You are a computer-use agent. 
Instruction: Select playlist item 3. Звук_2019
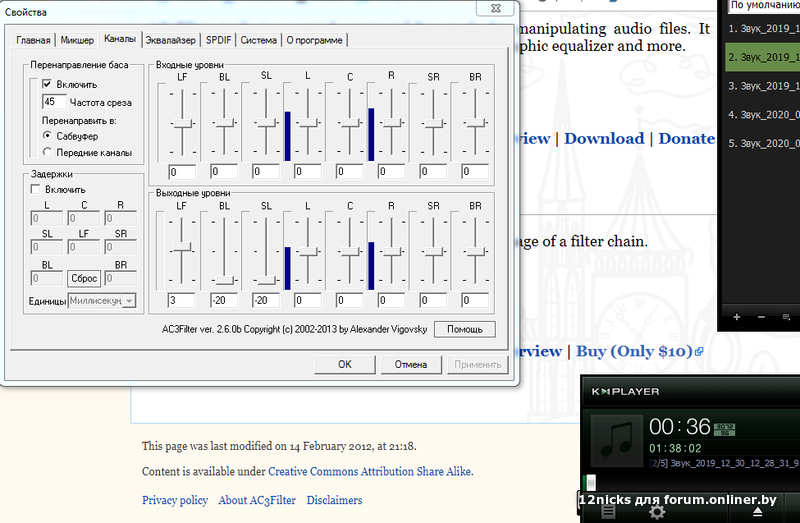(x=762, y=86)
